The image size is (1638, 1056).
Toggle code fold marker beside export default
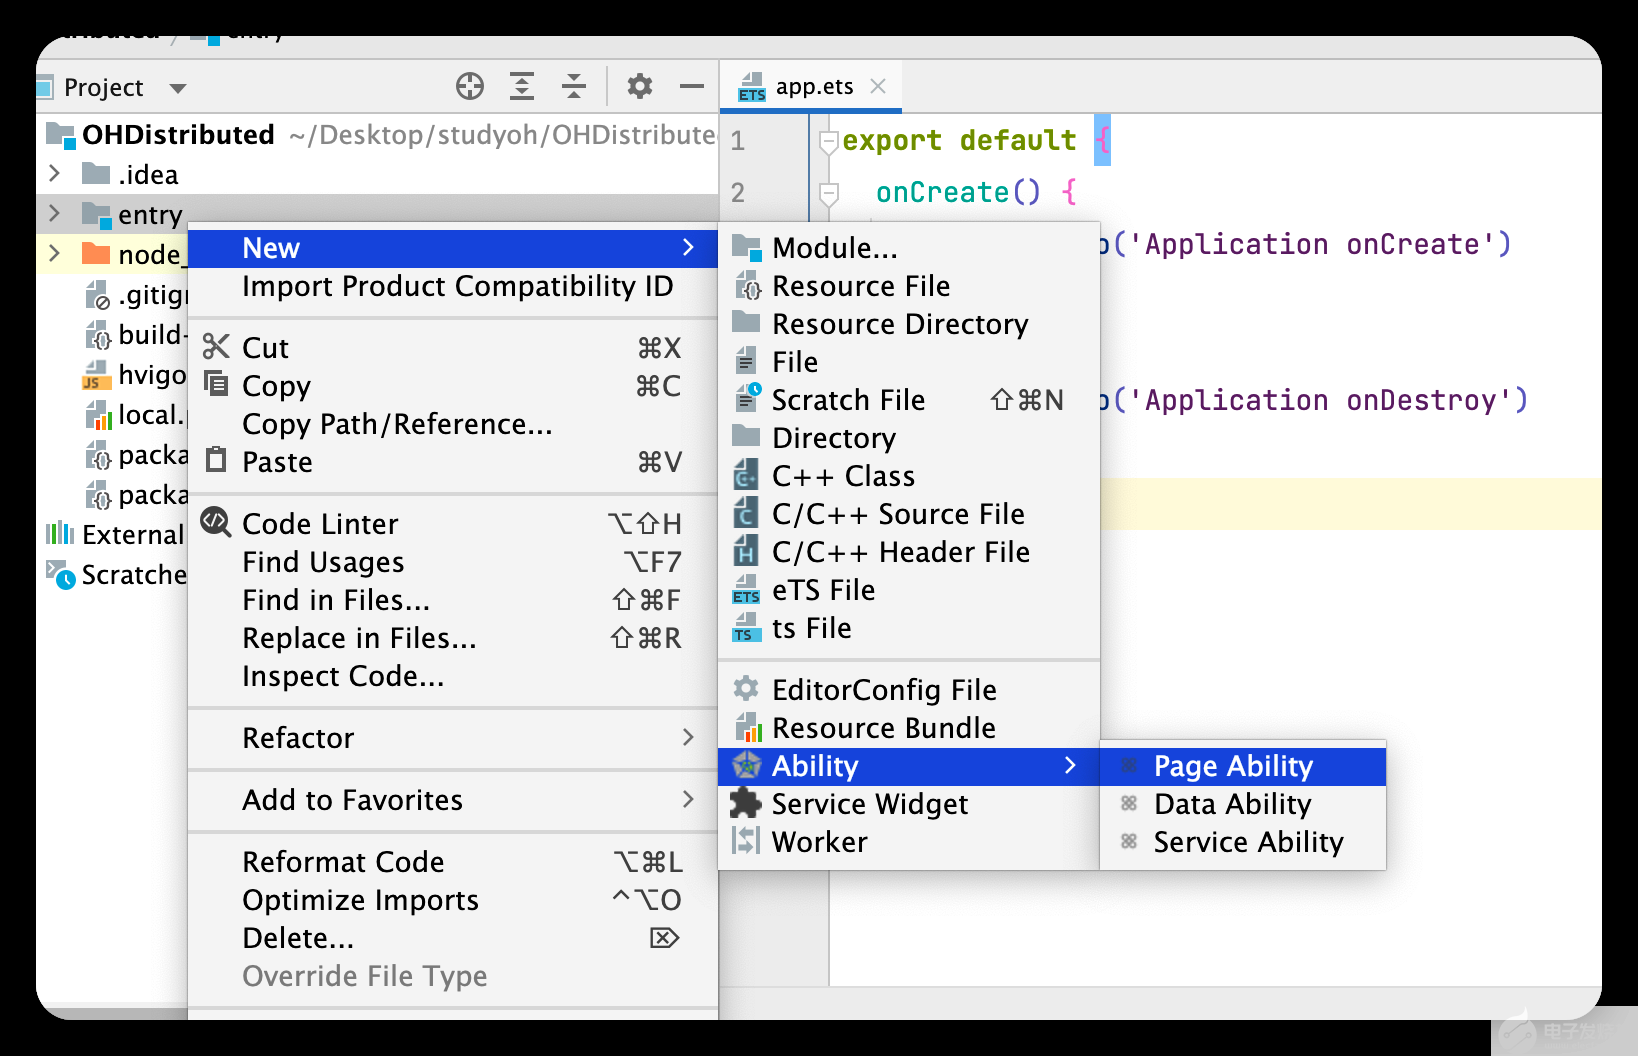(x=828, y=142)
